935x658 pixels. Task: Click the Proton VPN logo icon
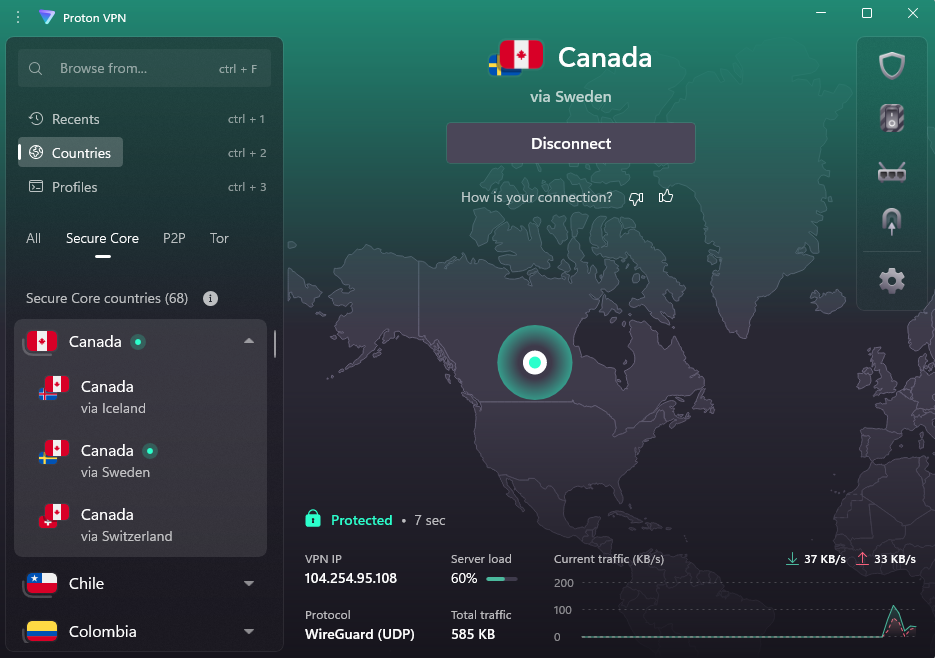click(47, 17)
